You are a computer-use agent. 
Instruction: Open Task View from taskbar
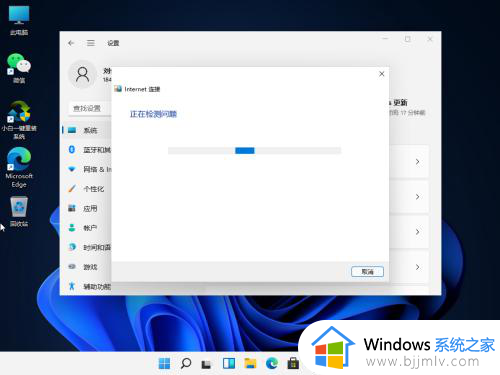tap(207, 363)
